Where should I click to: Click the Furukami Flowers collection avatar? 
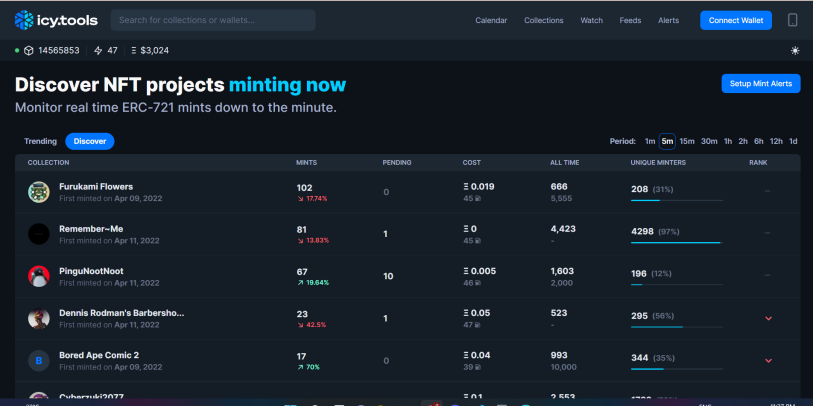point(39,192)
